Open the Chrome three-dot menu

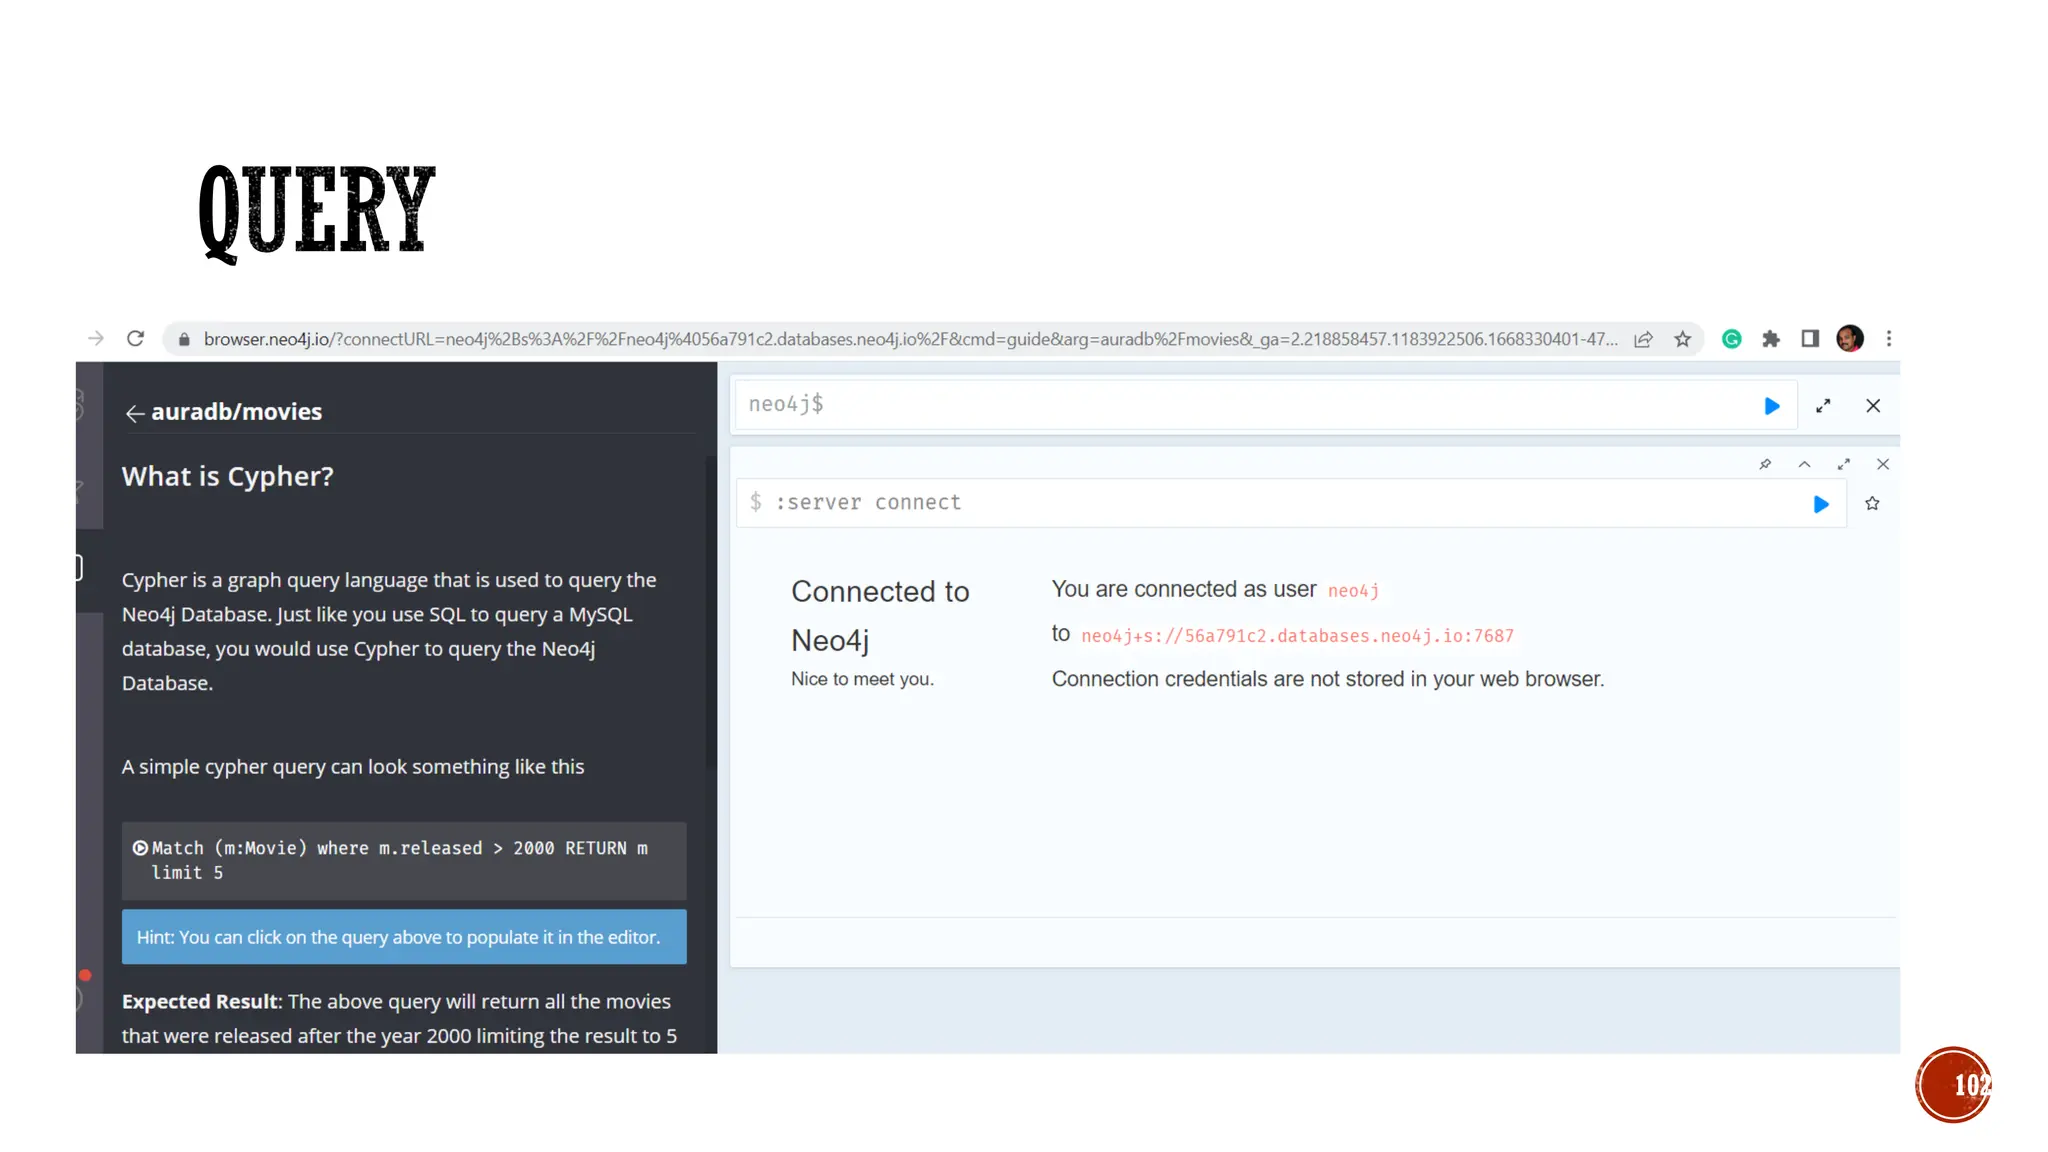tap(1888, 339)
